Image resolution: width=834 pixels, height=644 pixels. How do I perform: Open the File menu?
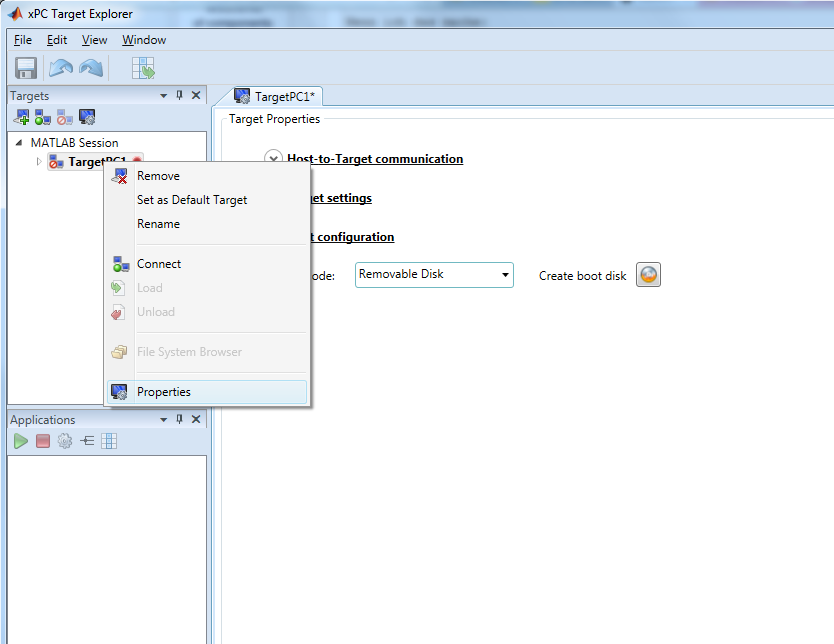pyautogui.click(x=23, y=40)
